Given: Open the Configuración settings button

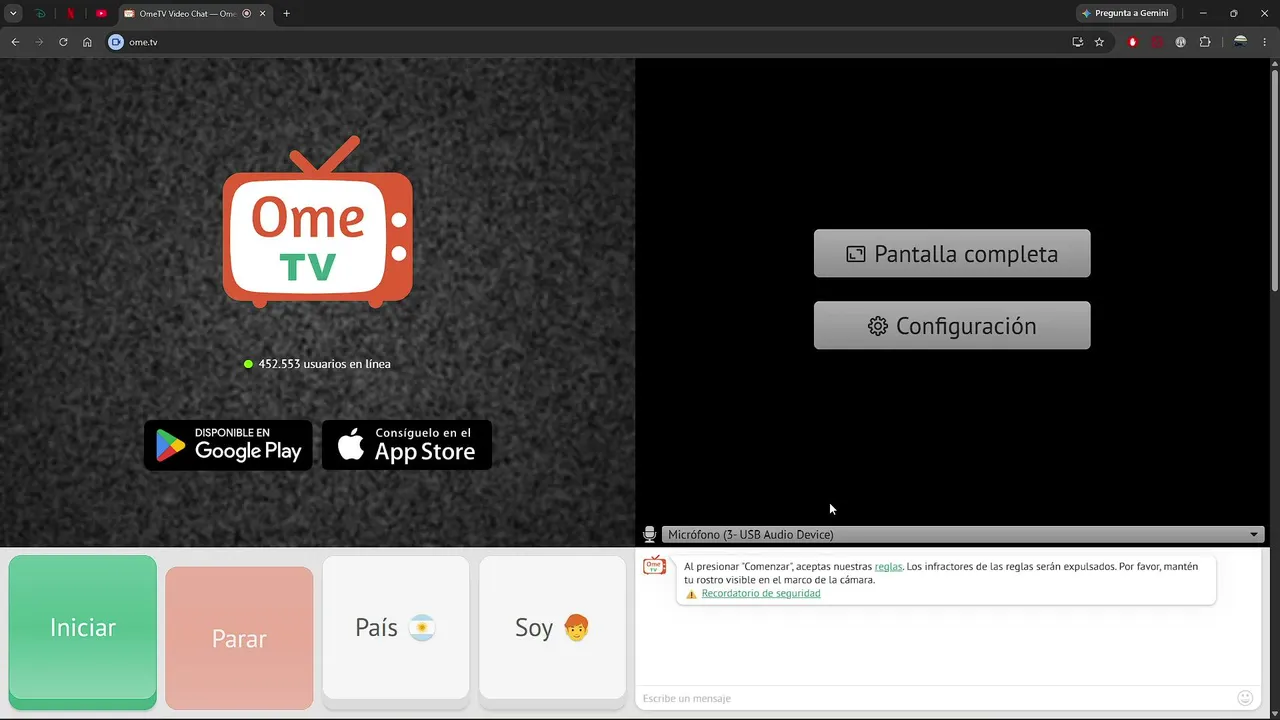Looking at the screenshot, I should (x=952, y=326).
